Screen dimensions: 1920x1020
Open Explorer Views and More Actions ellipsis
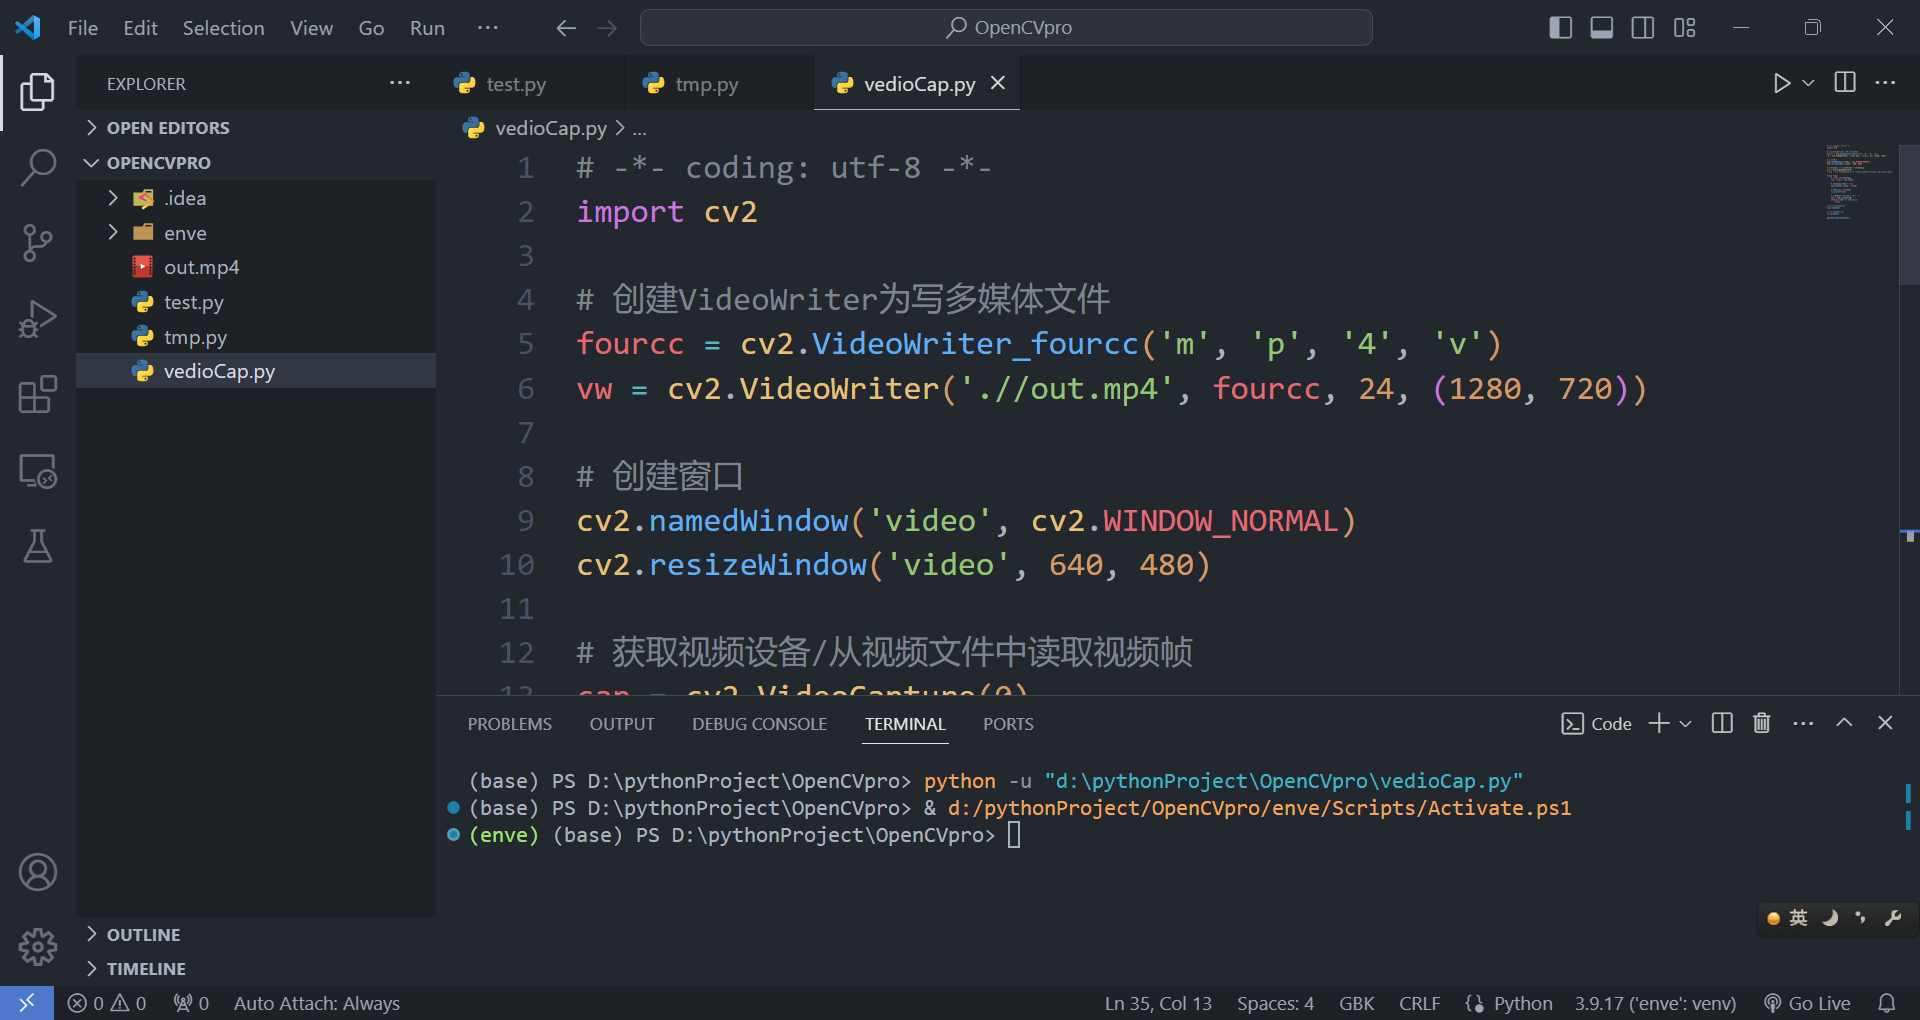(x=400, y=83)
